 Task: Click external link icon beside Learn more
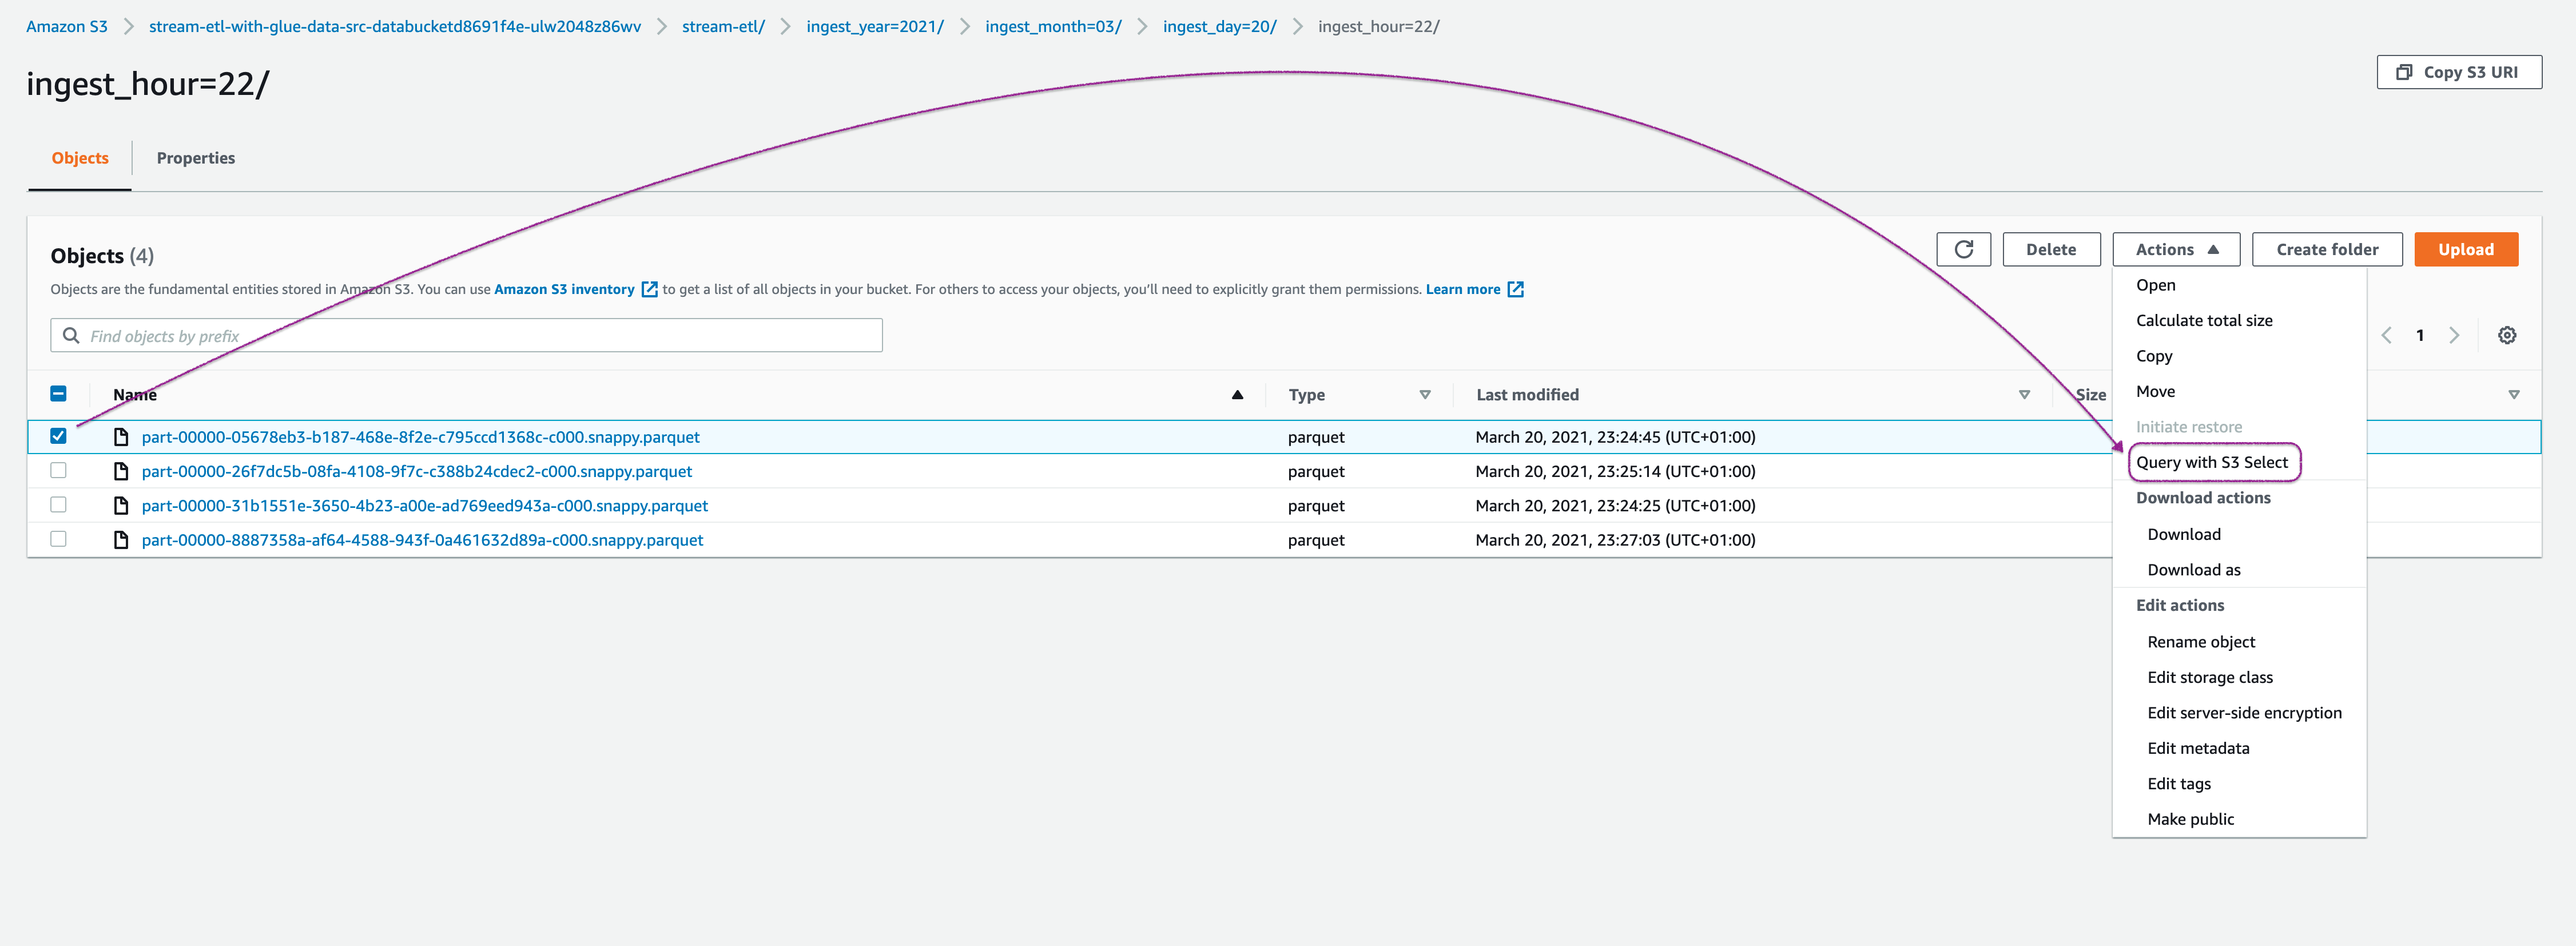tap(1515, 290)
